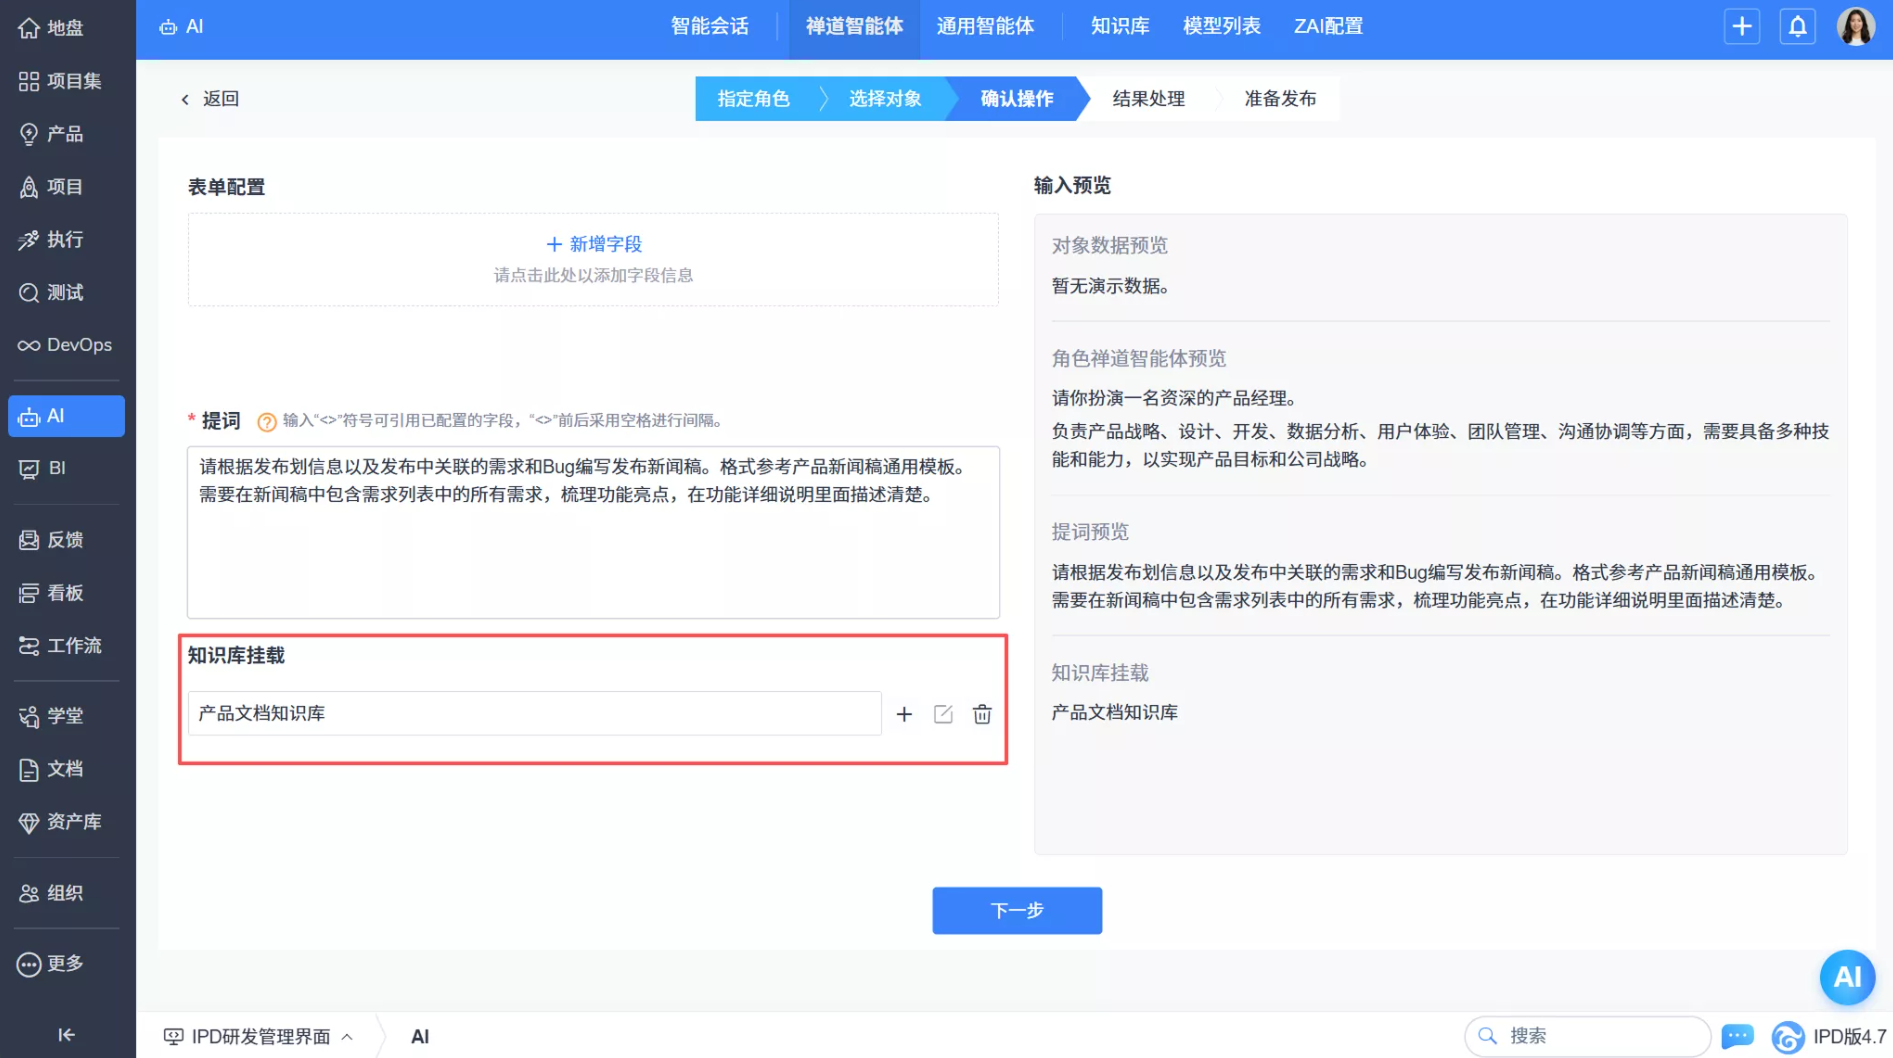This screenshot has height=1058, width=1893.
Task: Open the 知识库 menu in the top bar
Action: (x=1119, y=27)
